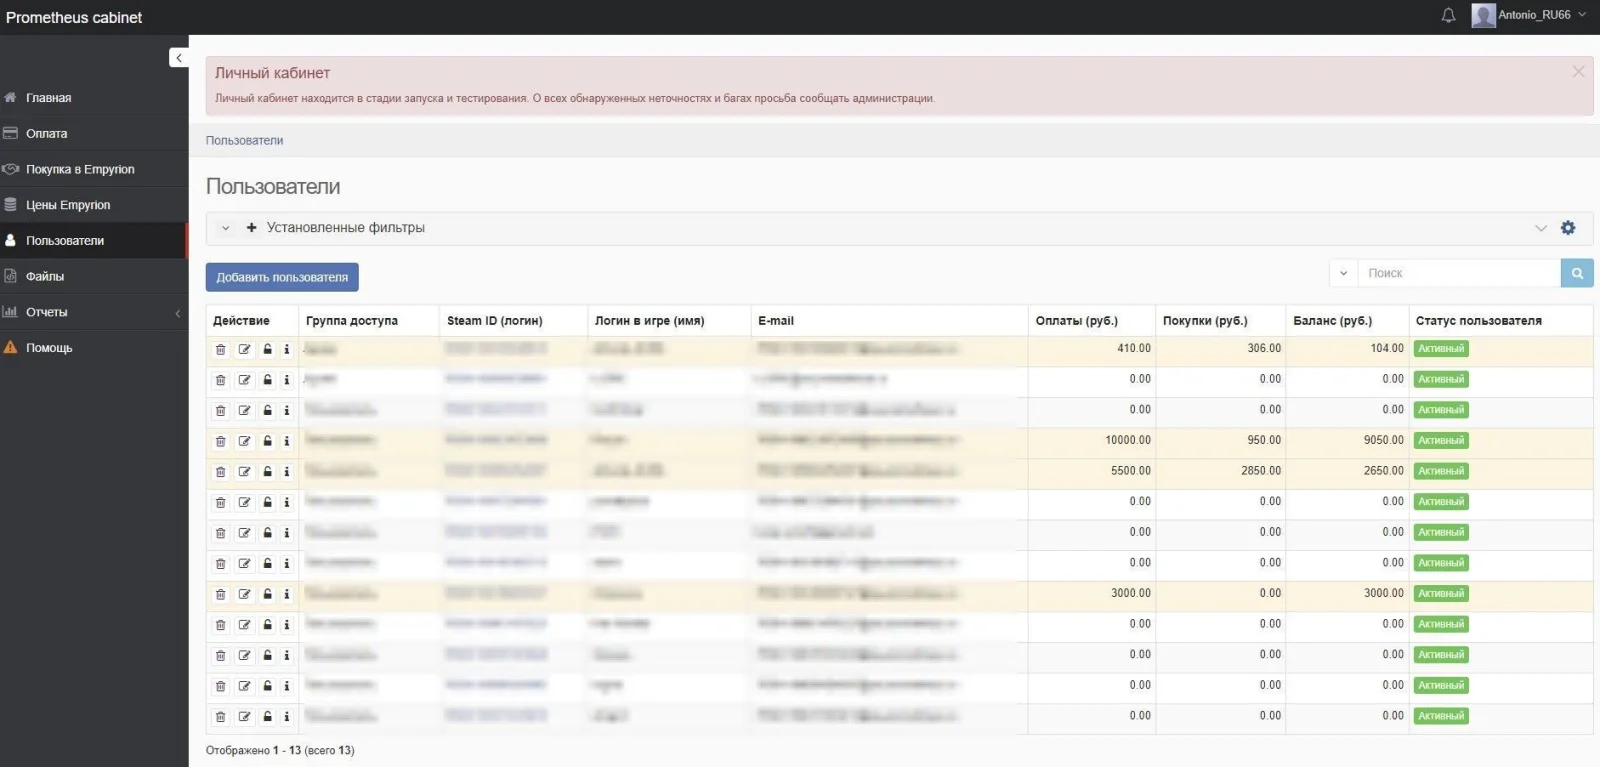Dismiss the Личный кабинет alert banner
This screenshot has height=767, width=1600.
coord(1578,72)
